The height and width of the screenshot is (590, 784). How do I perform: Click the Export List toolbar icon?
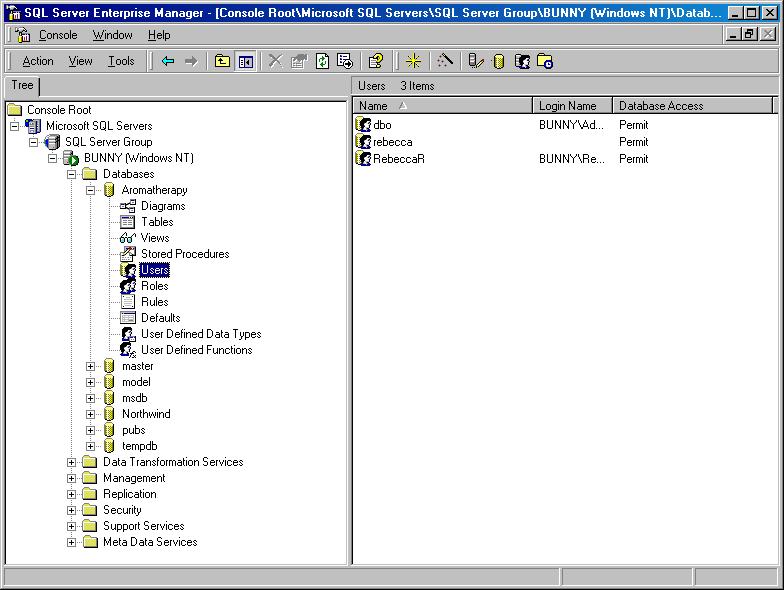coord(345,61)
